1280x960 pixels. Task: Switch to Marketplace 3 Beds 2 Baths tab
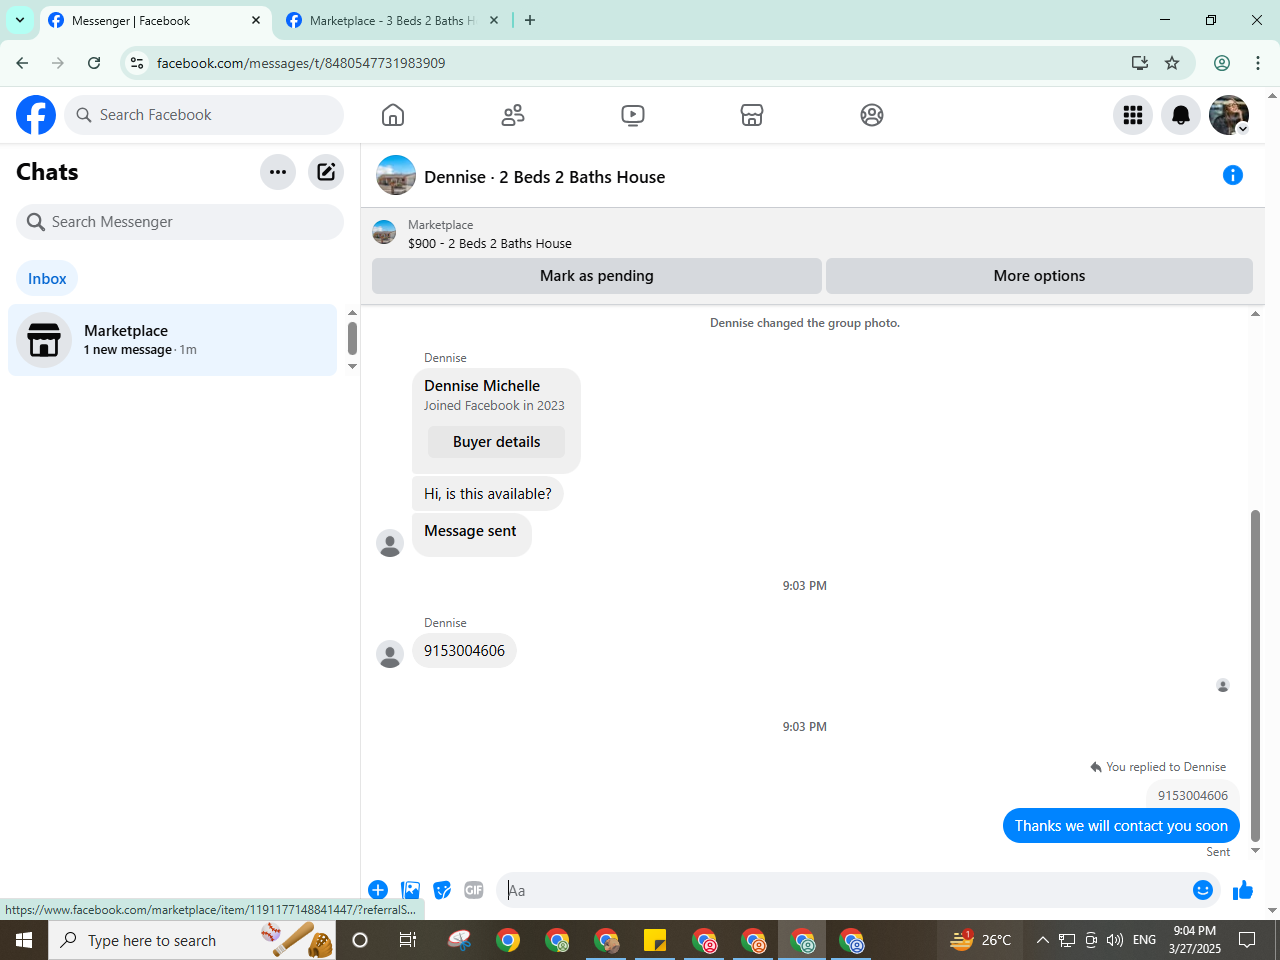click(390, 20)
